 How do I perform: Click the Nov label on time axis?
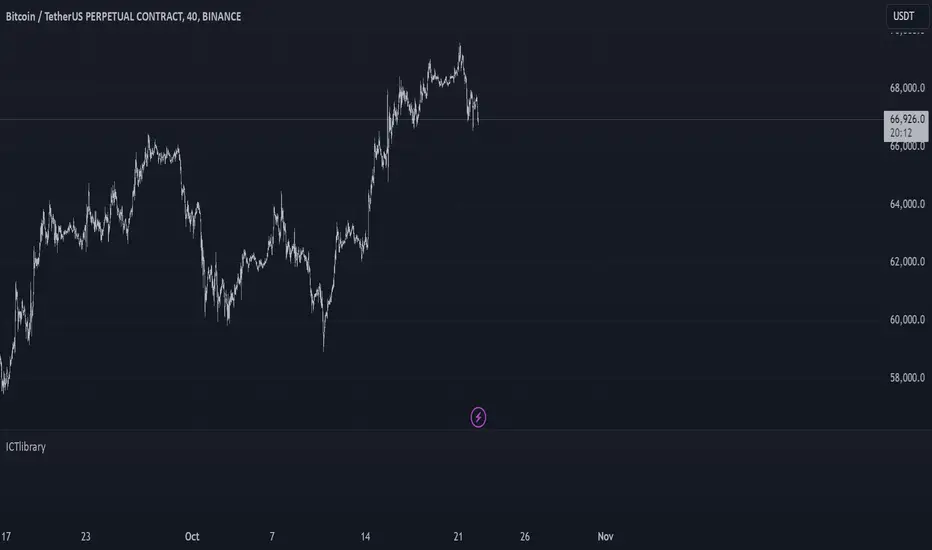[603, 537]
